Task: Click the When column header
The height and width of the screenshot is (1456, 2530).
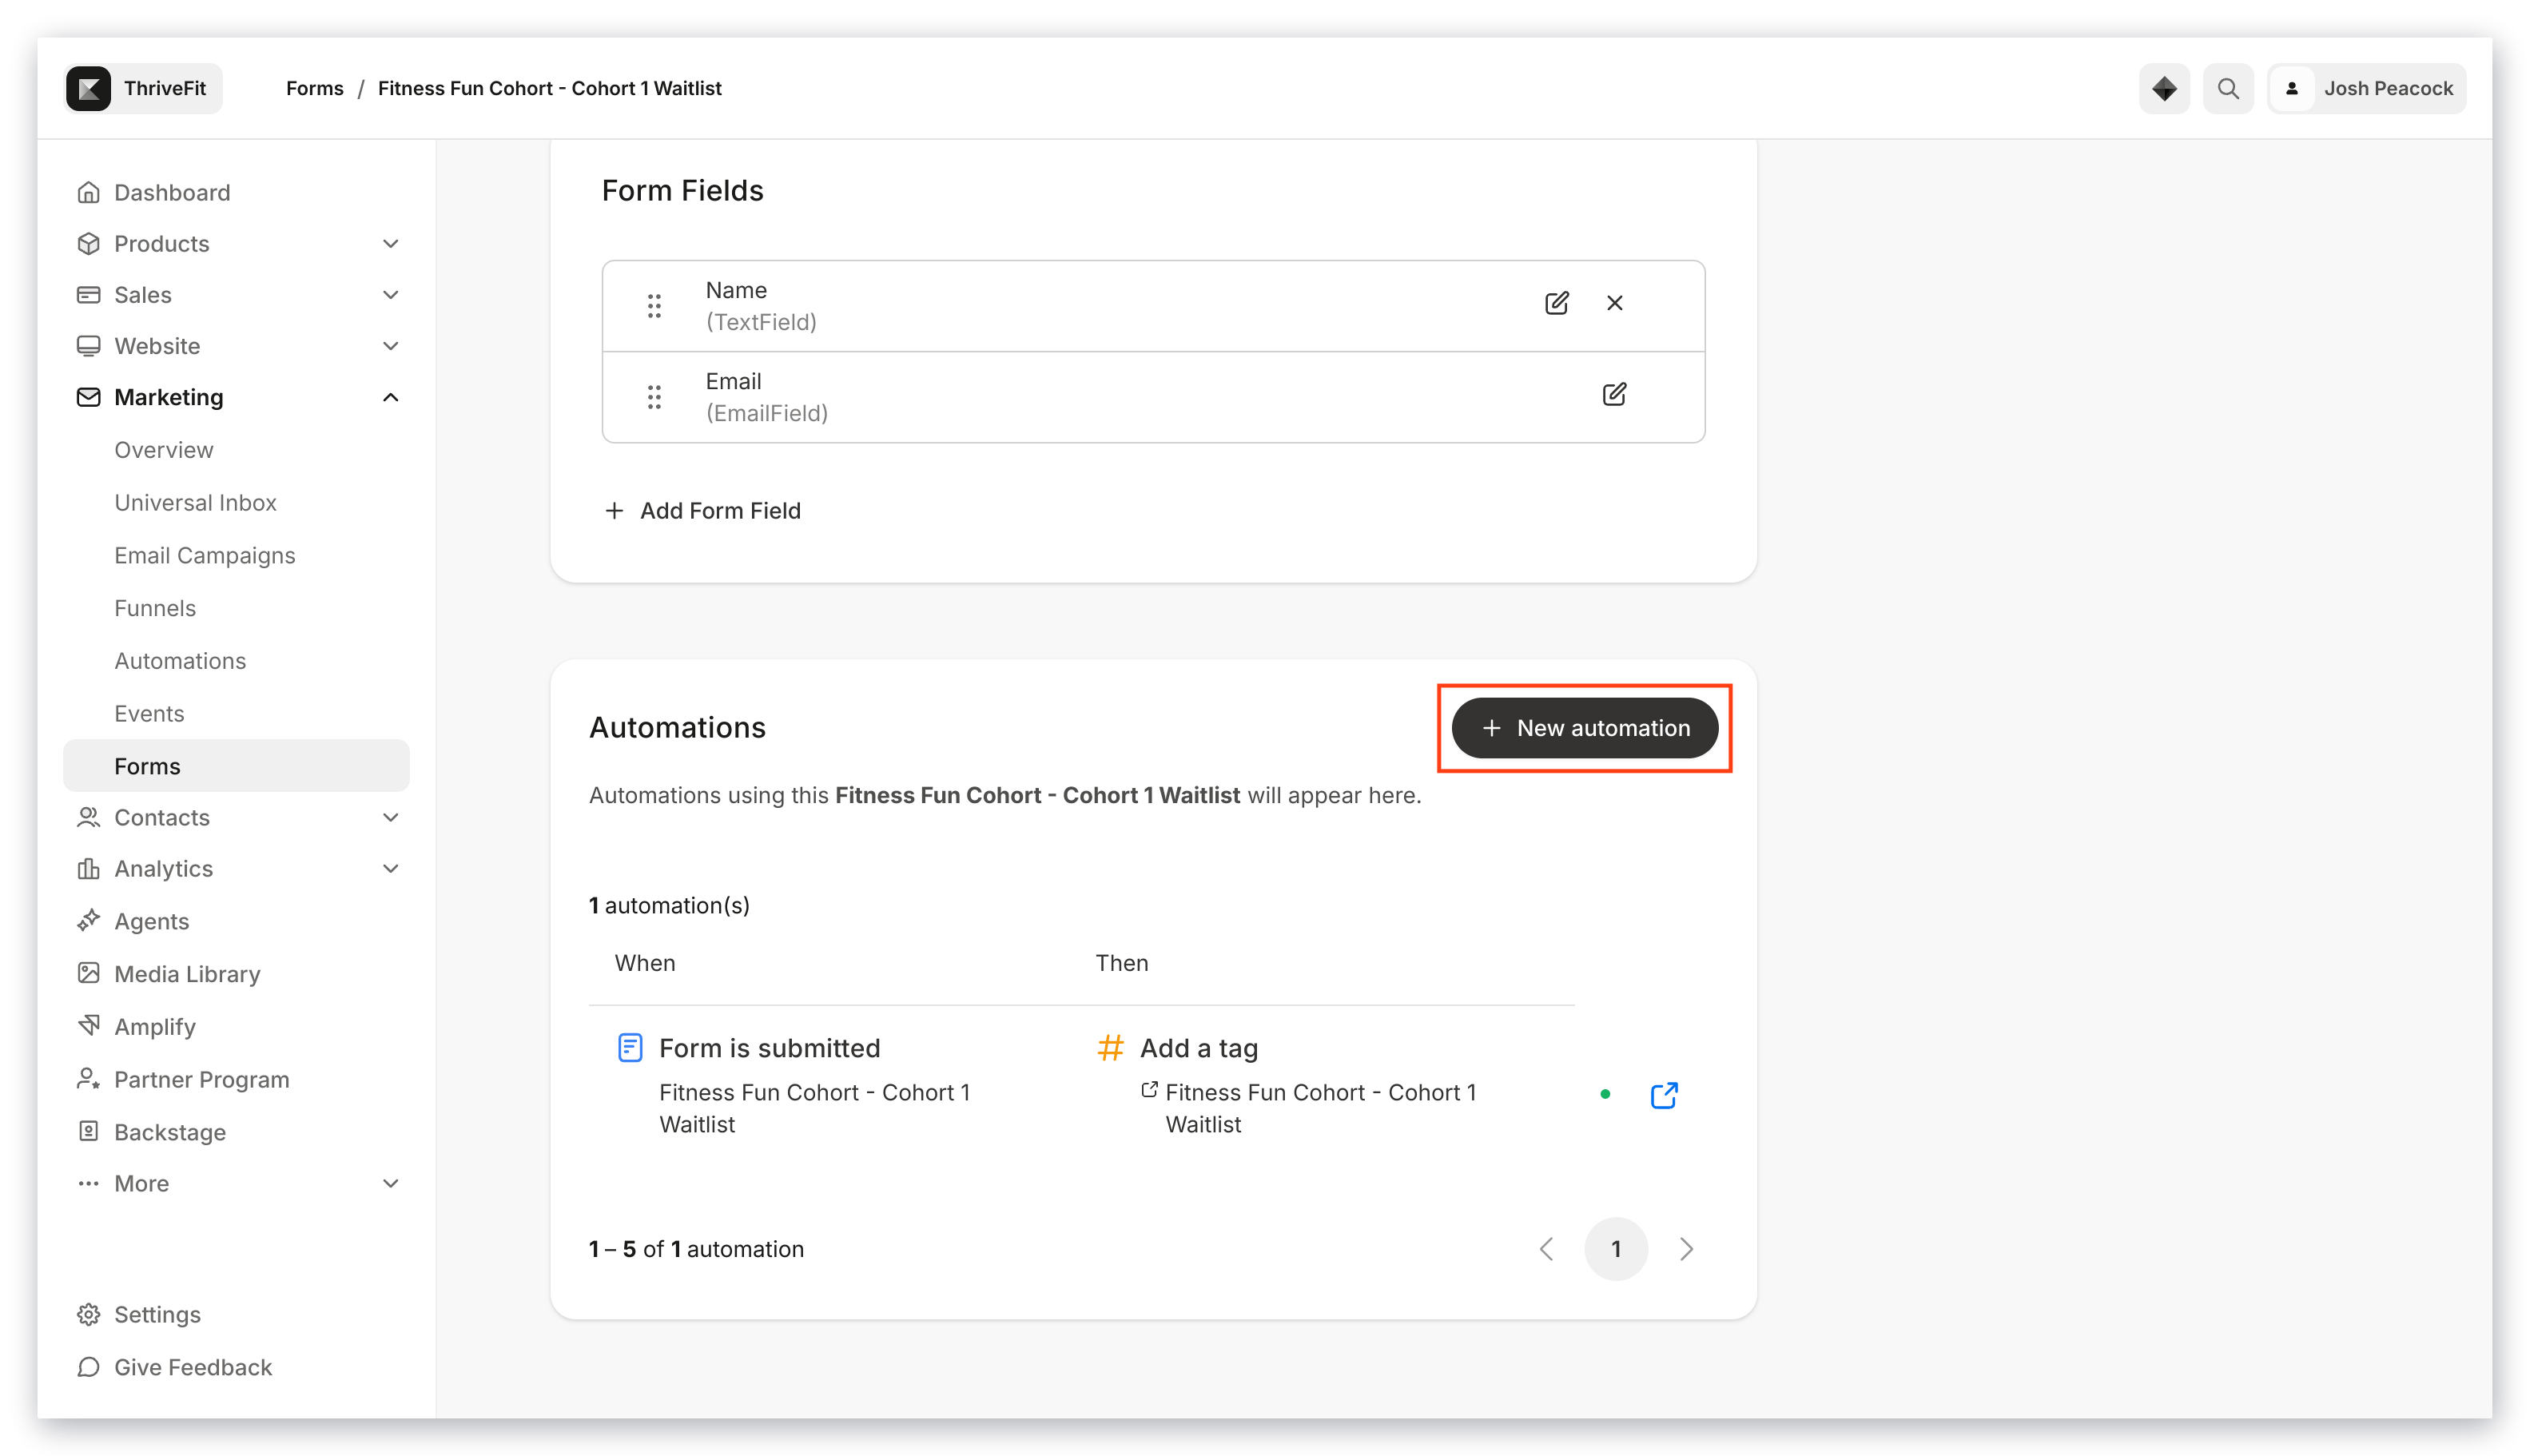Action: 645,963
